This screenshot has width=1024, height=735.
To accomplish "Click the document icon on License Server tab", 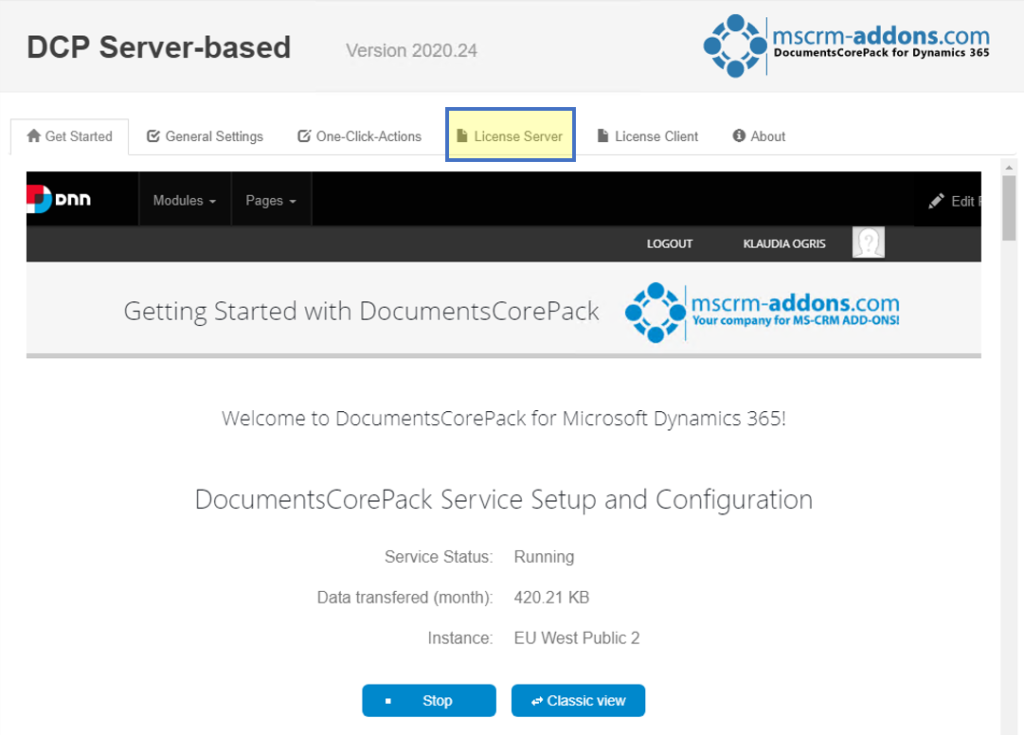I will tap(463, 135).
